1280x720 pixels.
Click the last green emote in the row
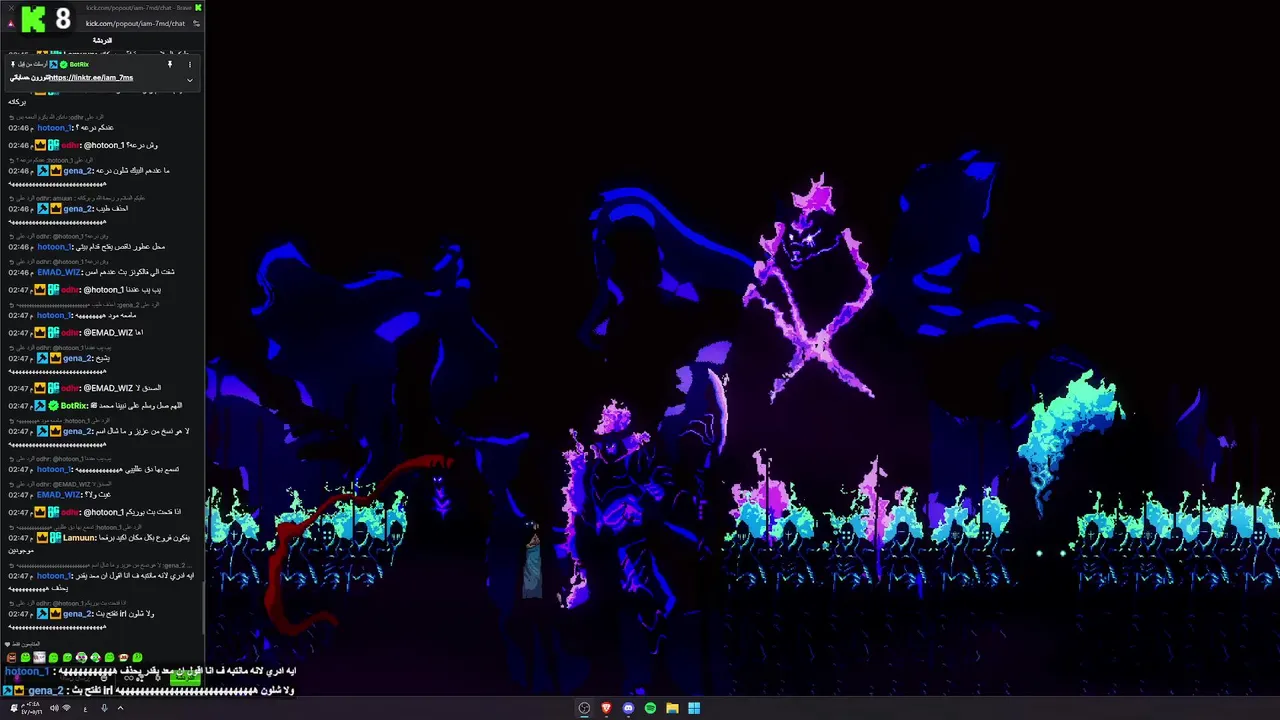[x=137, y=657]
